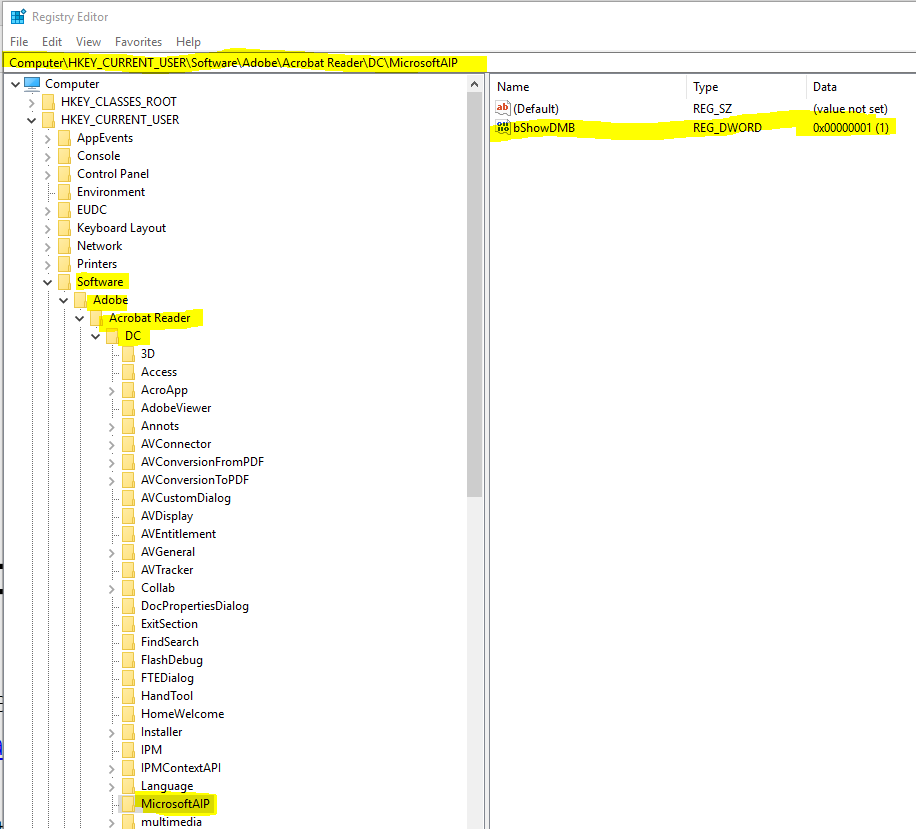Click the HandTool folder icon
The width and height of the screenshot is (916, 829).
click(129, 696)
